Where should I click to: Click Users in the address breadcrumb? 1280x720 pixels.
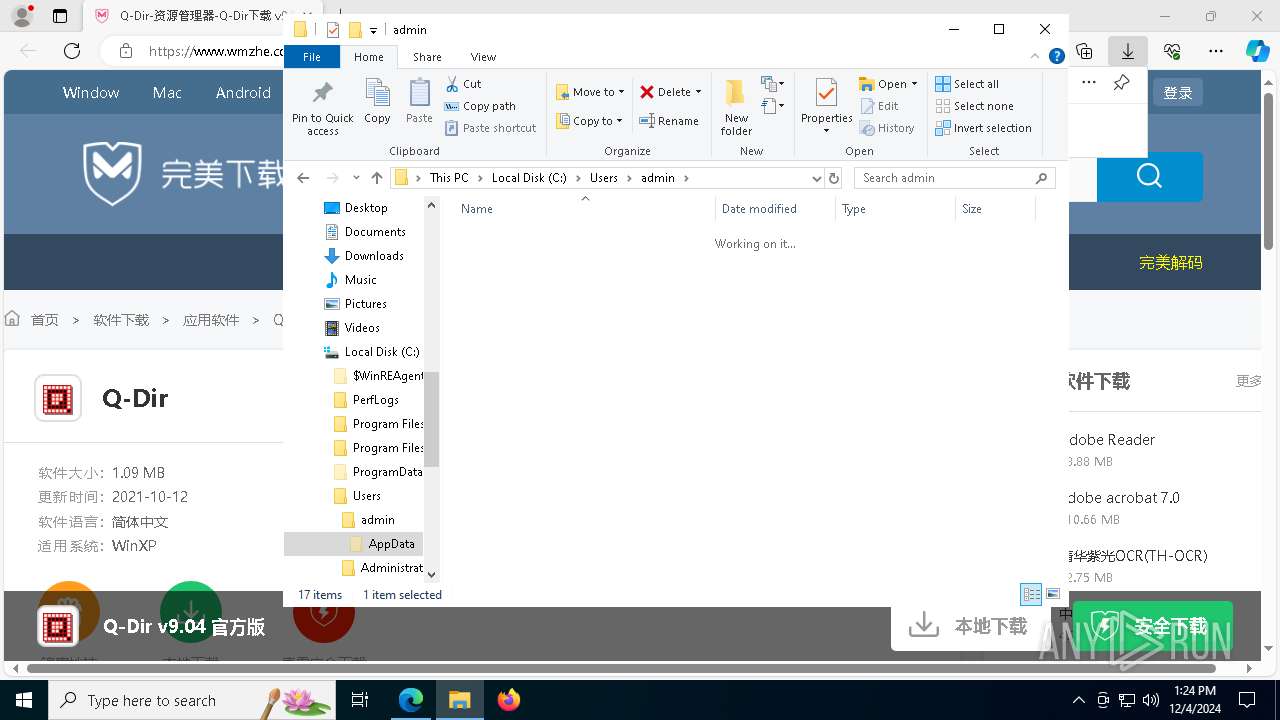point(603,178)
